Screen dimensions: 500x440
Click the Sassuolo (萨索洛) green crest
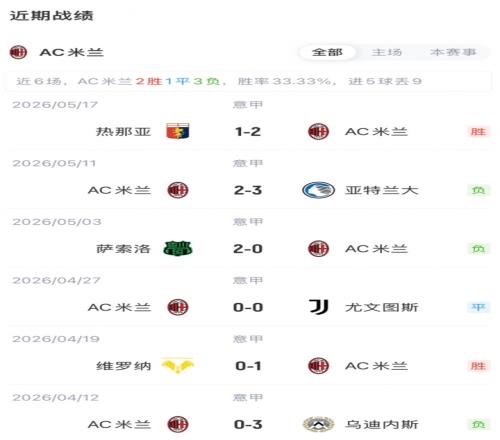pyautogui.click(x=178, y=249)
